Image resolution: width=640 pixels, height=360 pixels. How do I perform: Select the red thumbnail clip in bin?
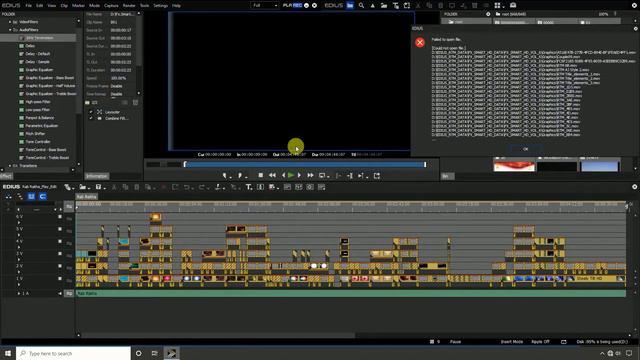click(514, 166)
